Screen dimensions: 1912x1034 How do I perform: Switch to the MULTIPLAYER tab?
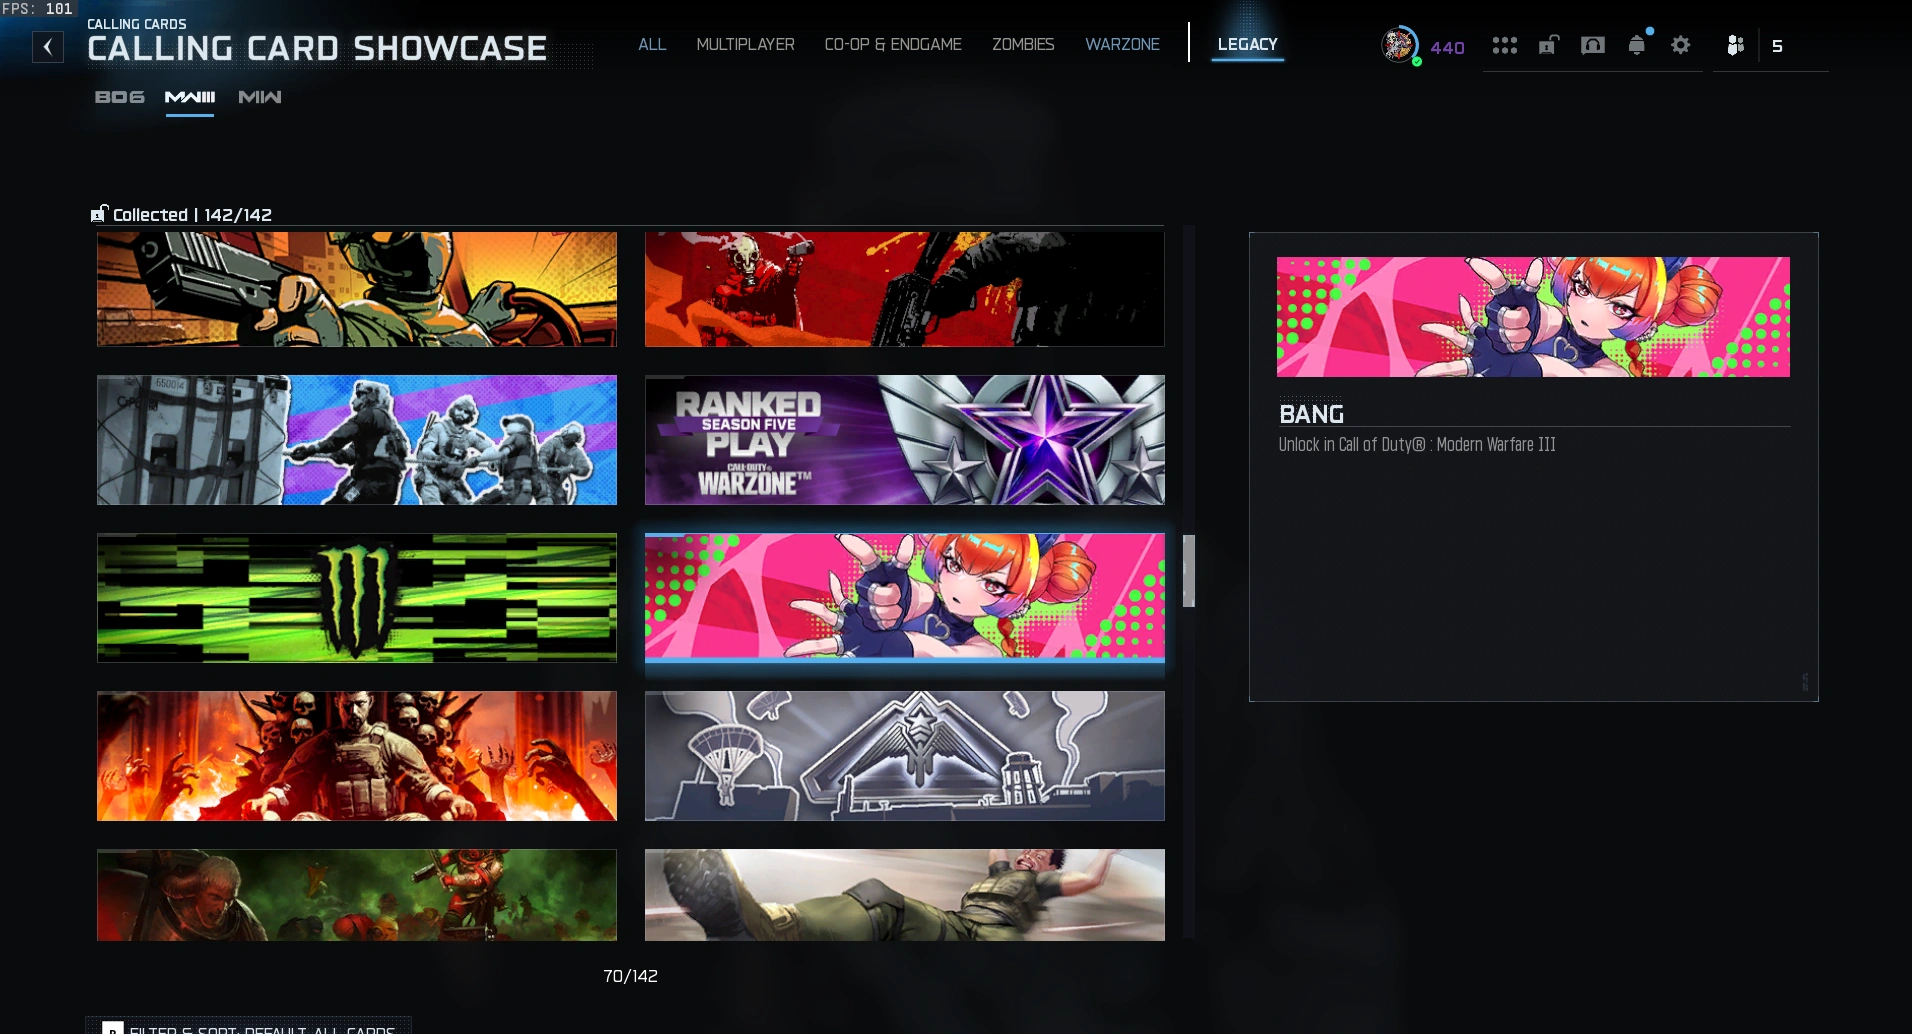pos(745,44)
